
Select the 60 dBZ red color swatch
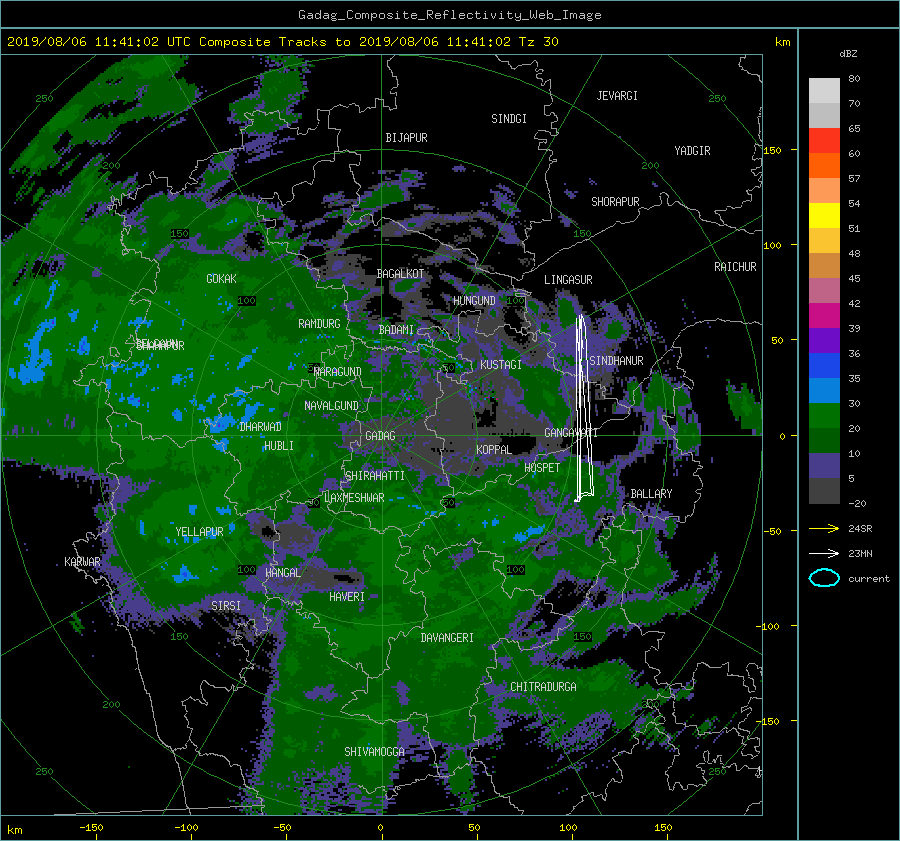pos(824,141)
